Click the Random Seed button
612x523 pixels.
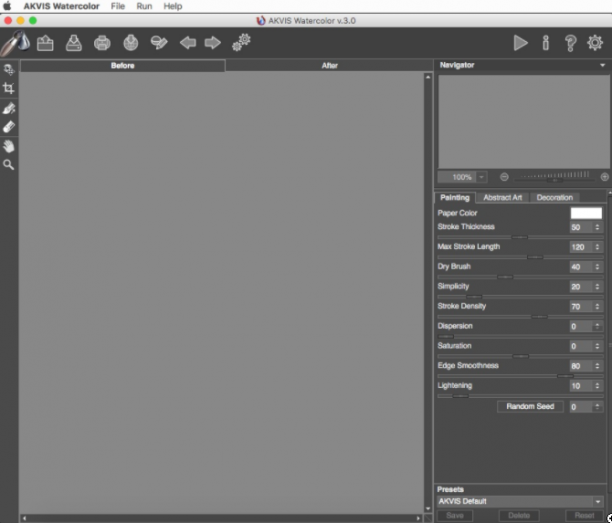coord(530,407)
